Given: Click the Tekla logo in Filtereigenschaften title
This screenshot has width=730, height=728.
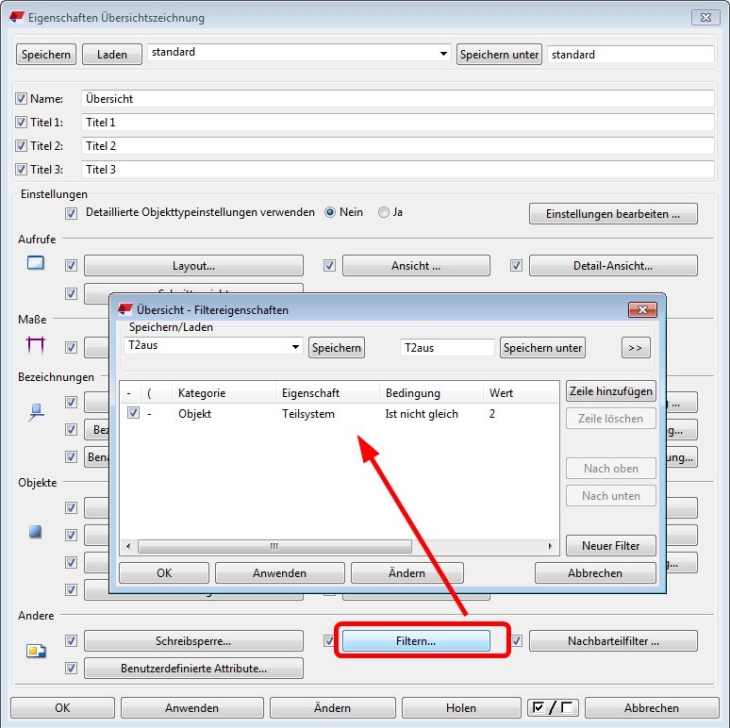Looking at the screenshot, I should coord(126,309).
